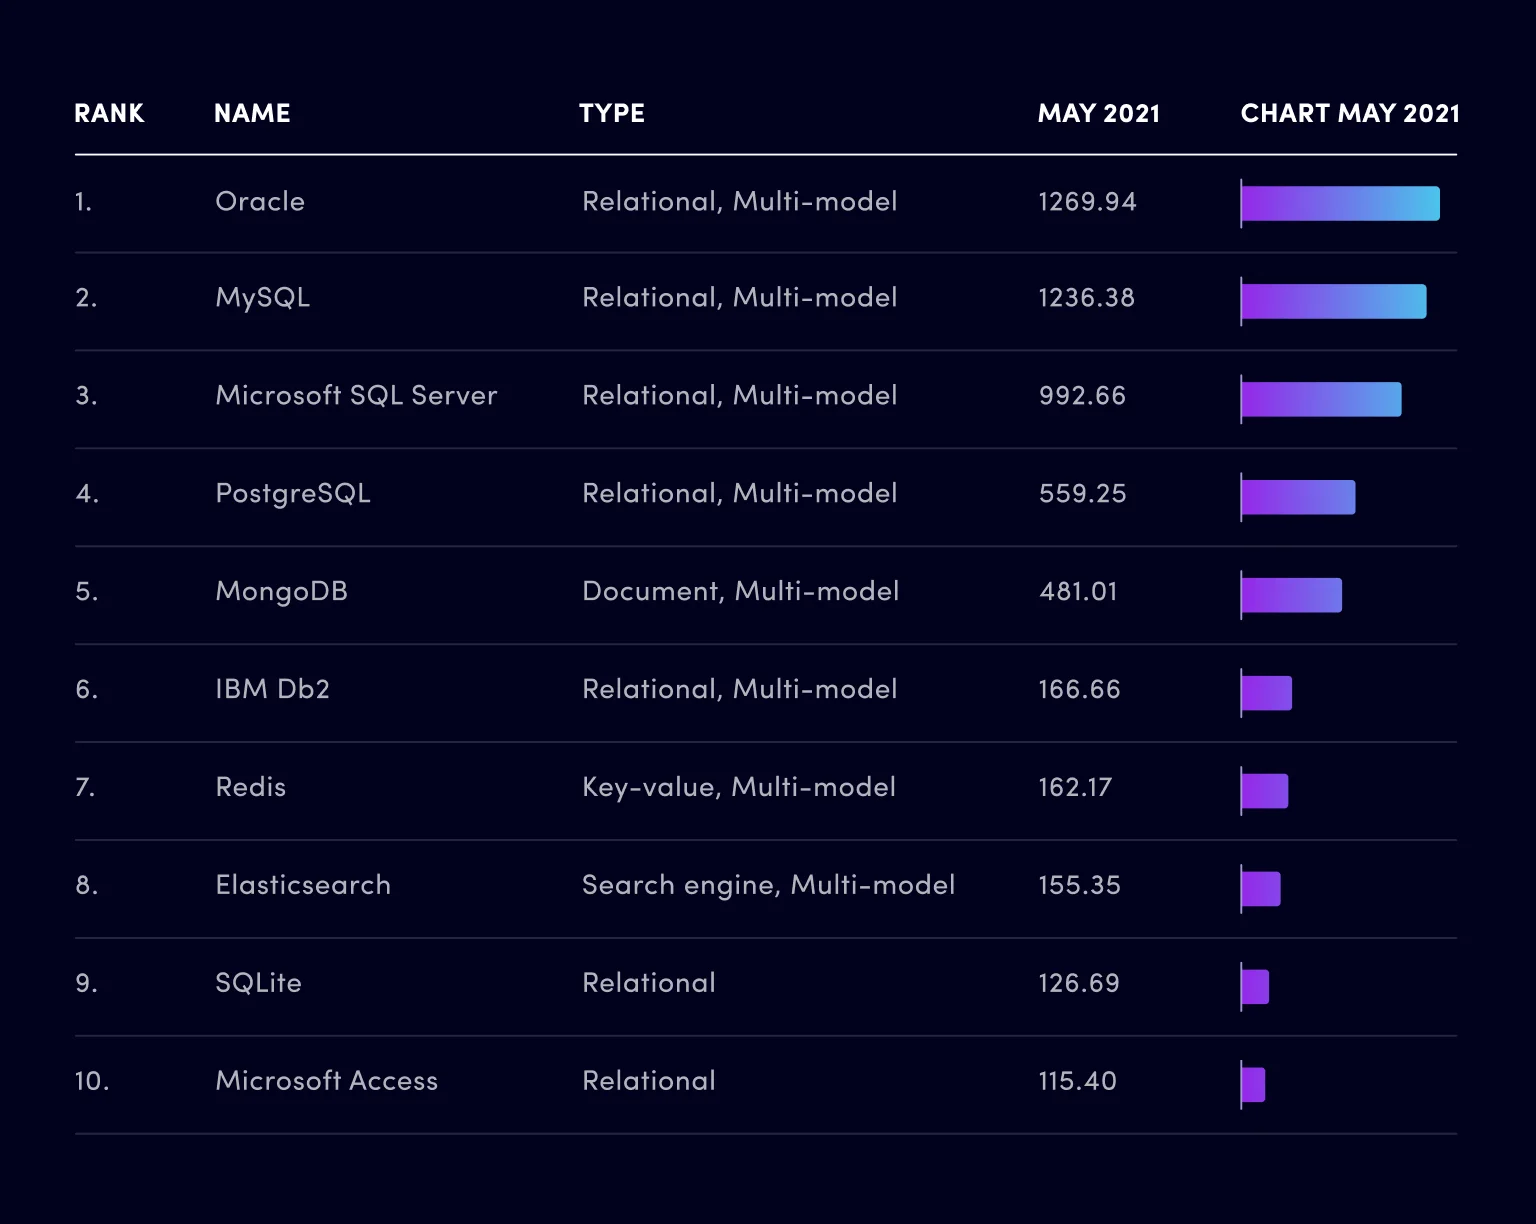Click the score value 559.25
Image resolution: width=1536 pixels, height=1224 pixels.
tap(1083, 494)
